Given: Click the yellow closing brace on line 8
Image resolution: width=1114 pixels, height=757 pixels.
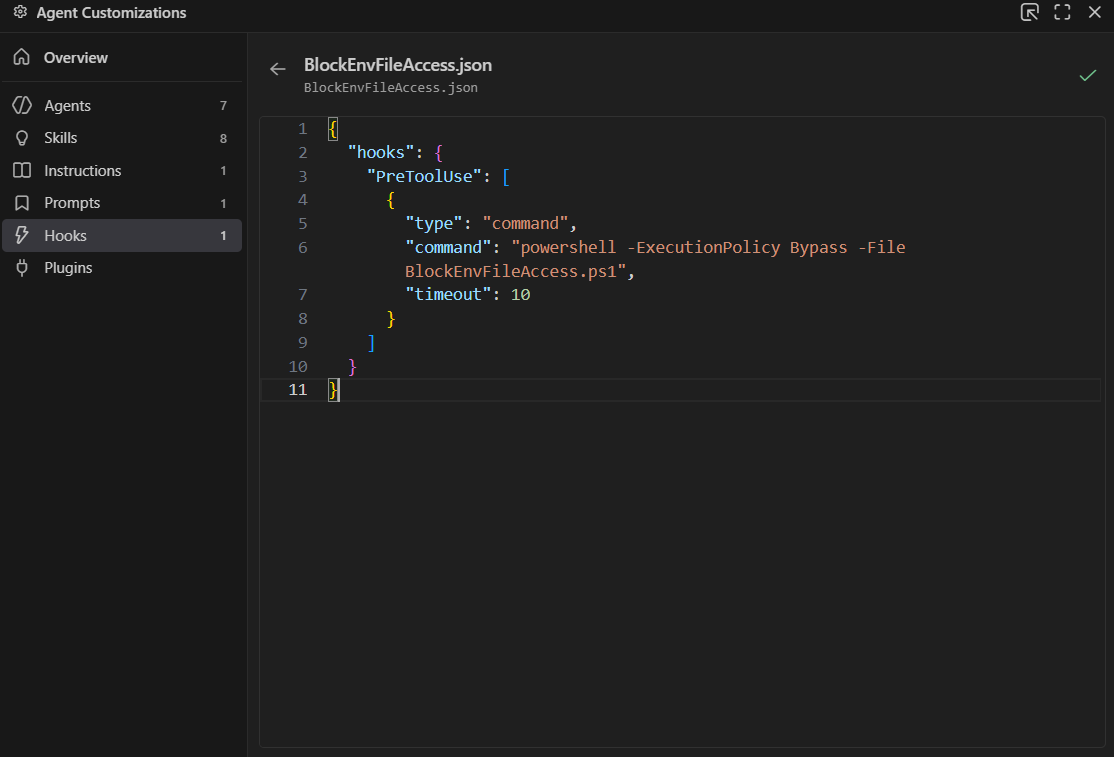Looking at the screenshot, I should [x=390, y=318].
